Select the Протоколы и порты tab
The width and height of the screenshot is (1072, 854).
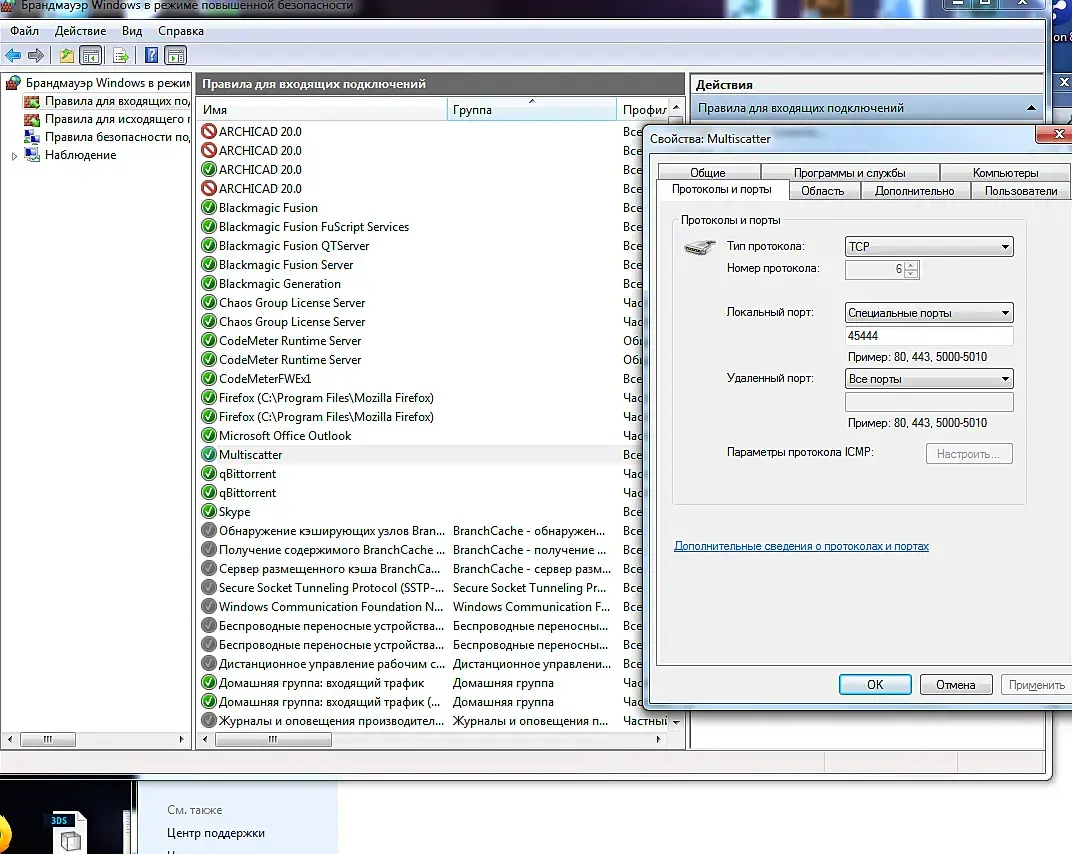(722, 189)
